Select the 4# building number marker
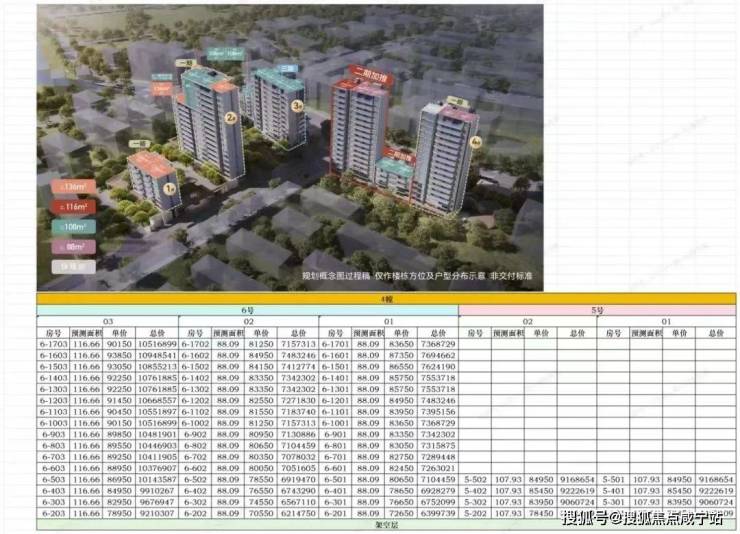Viewport: 740px width, 534px height. point(477,143)
